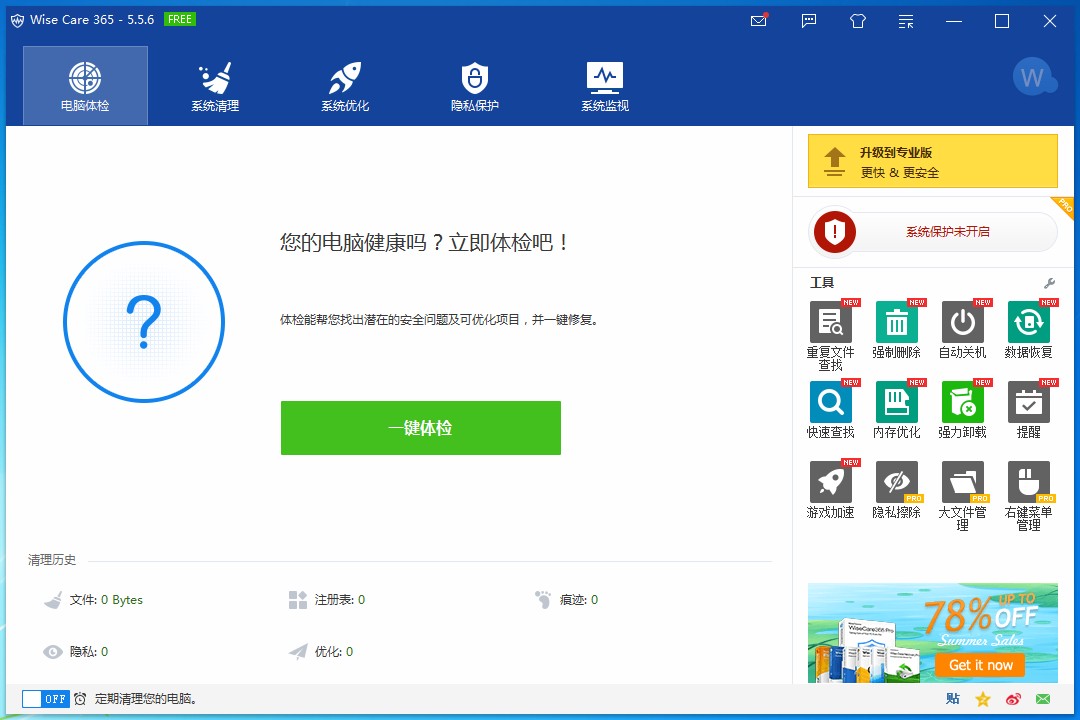
Task: Click the 痕迹: 0 history entry
Action: tap(566, 600)
